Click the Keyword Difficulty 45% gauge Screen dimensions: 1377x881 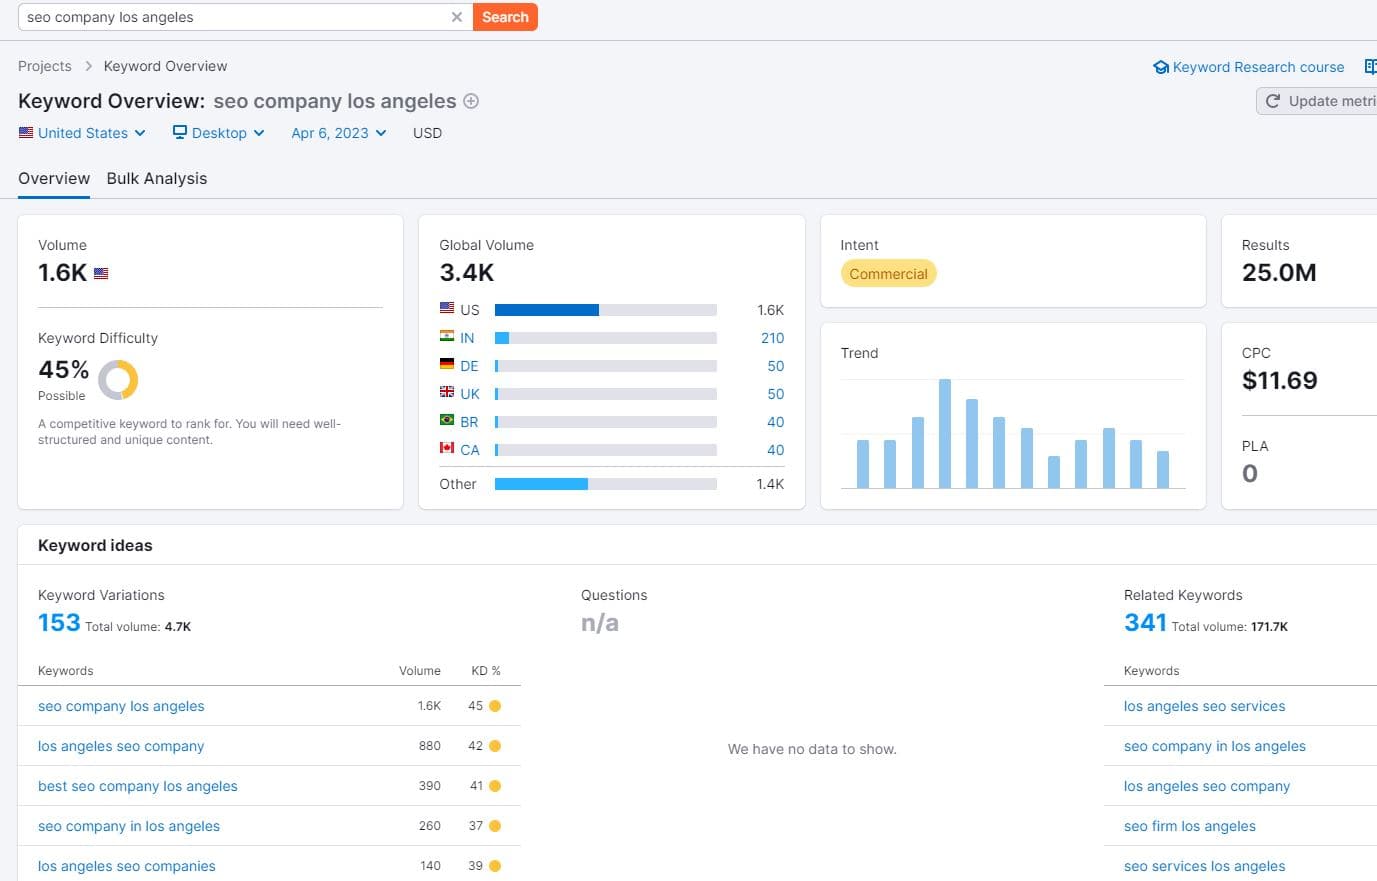tap(119, 380)
